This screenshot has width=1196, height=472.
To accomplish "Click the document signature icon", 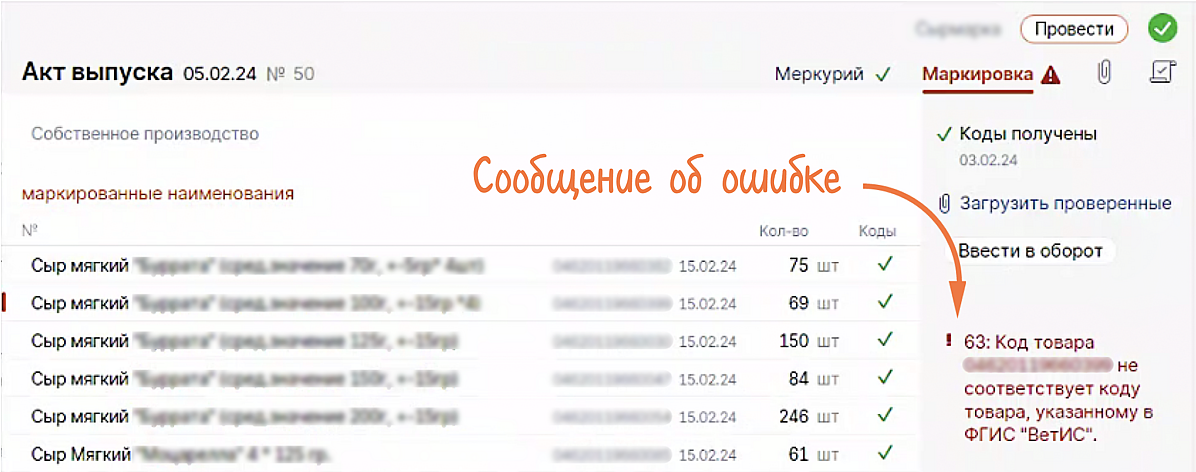I will tap(1161, 73).
